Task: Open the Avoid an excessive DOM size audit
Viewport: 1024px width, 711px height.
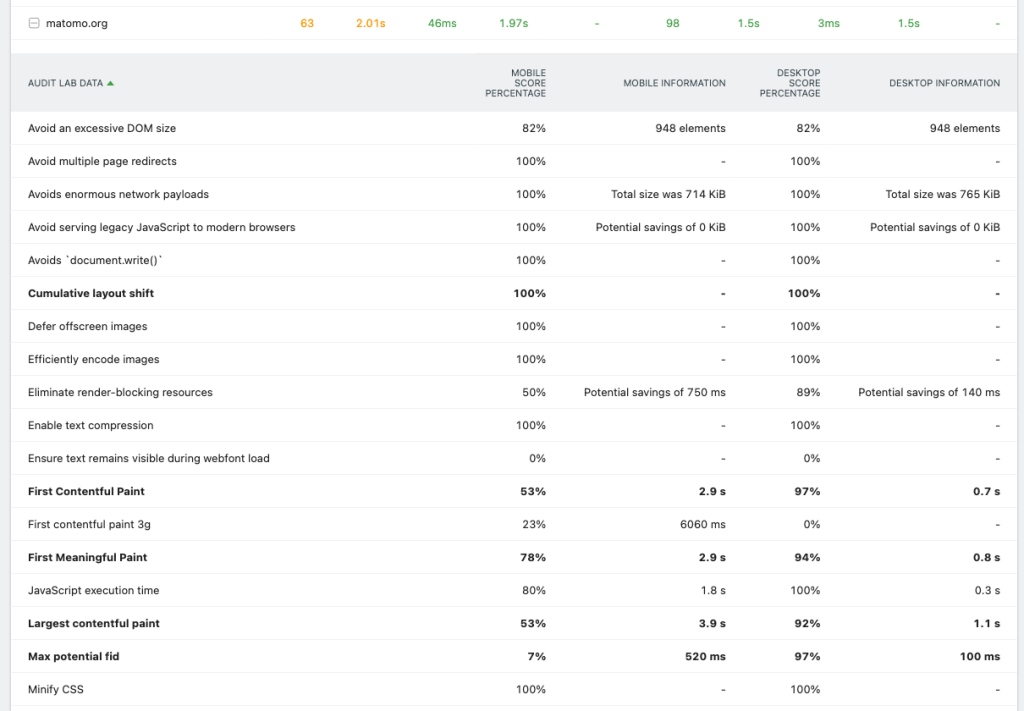Action: (x=102, y=128)
